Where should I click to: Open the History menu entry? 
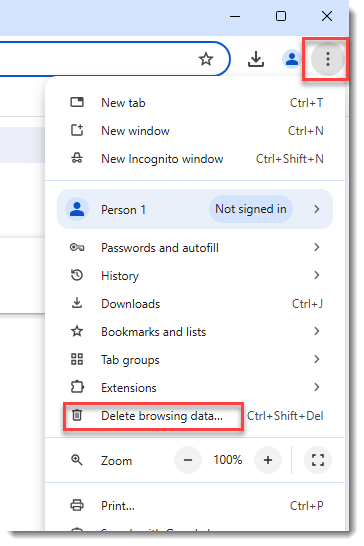click(195, 276)
